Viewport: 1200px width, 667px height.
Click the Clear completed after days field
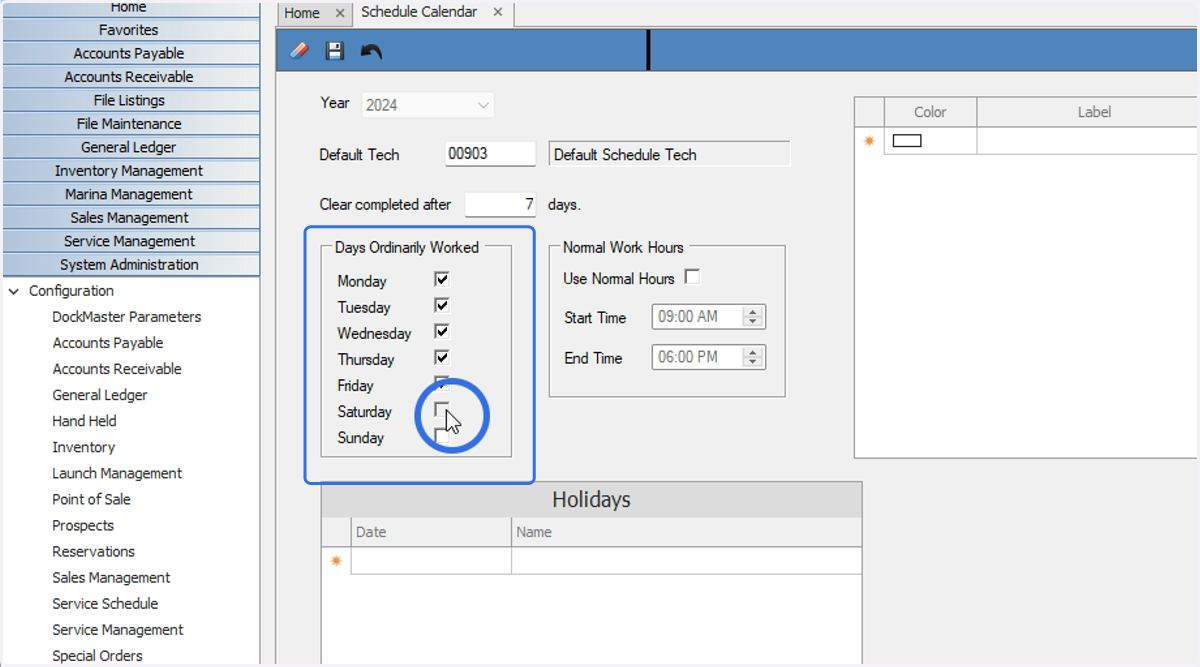[x=501, y=204]
